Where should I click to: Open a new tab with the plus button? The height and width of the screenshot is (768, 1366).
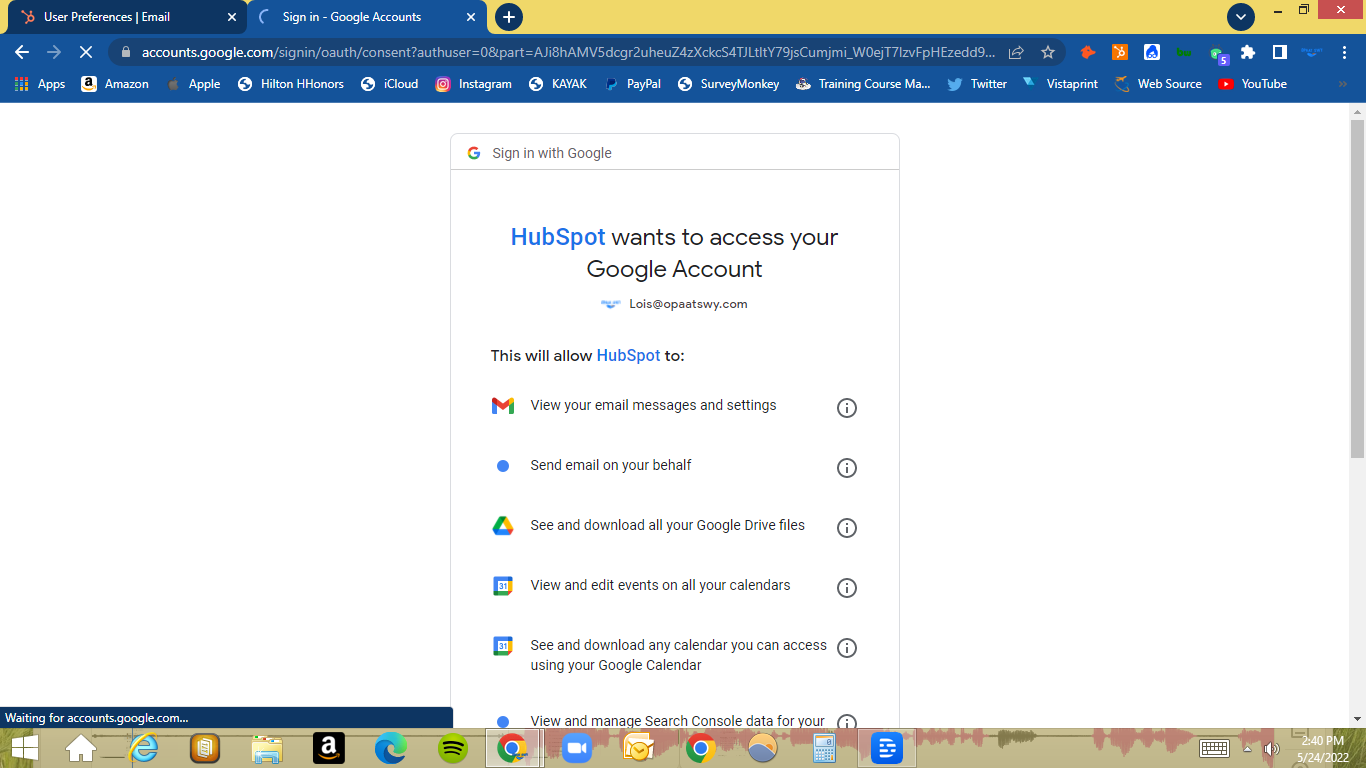tap(509, 17)
